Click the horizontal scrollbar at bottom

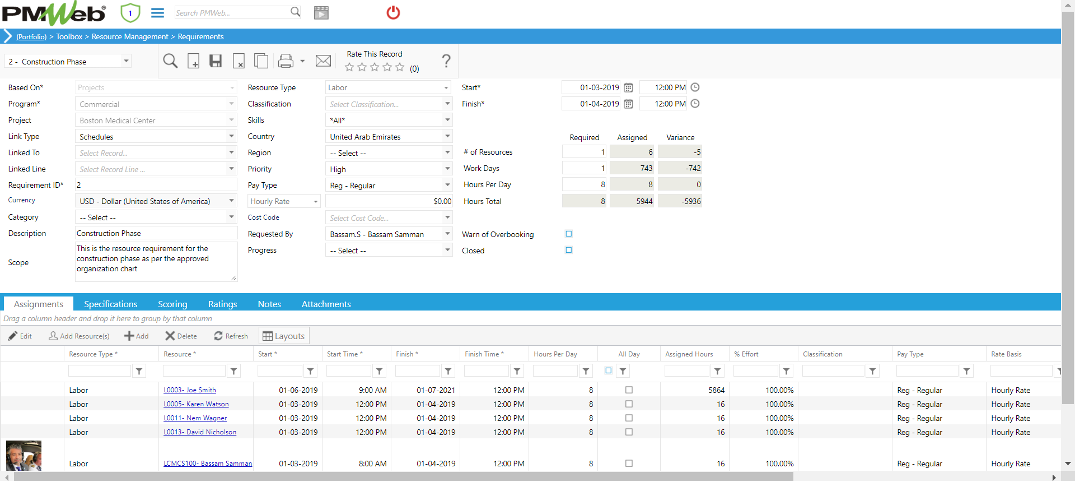(x=401, y=476)
